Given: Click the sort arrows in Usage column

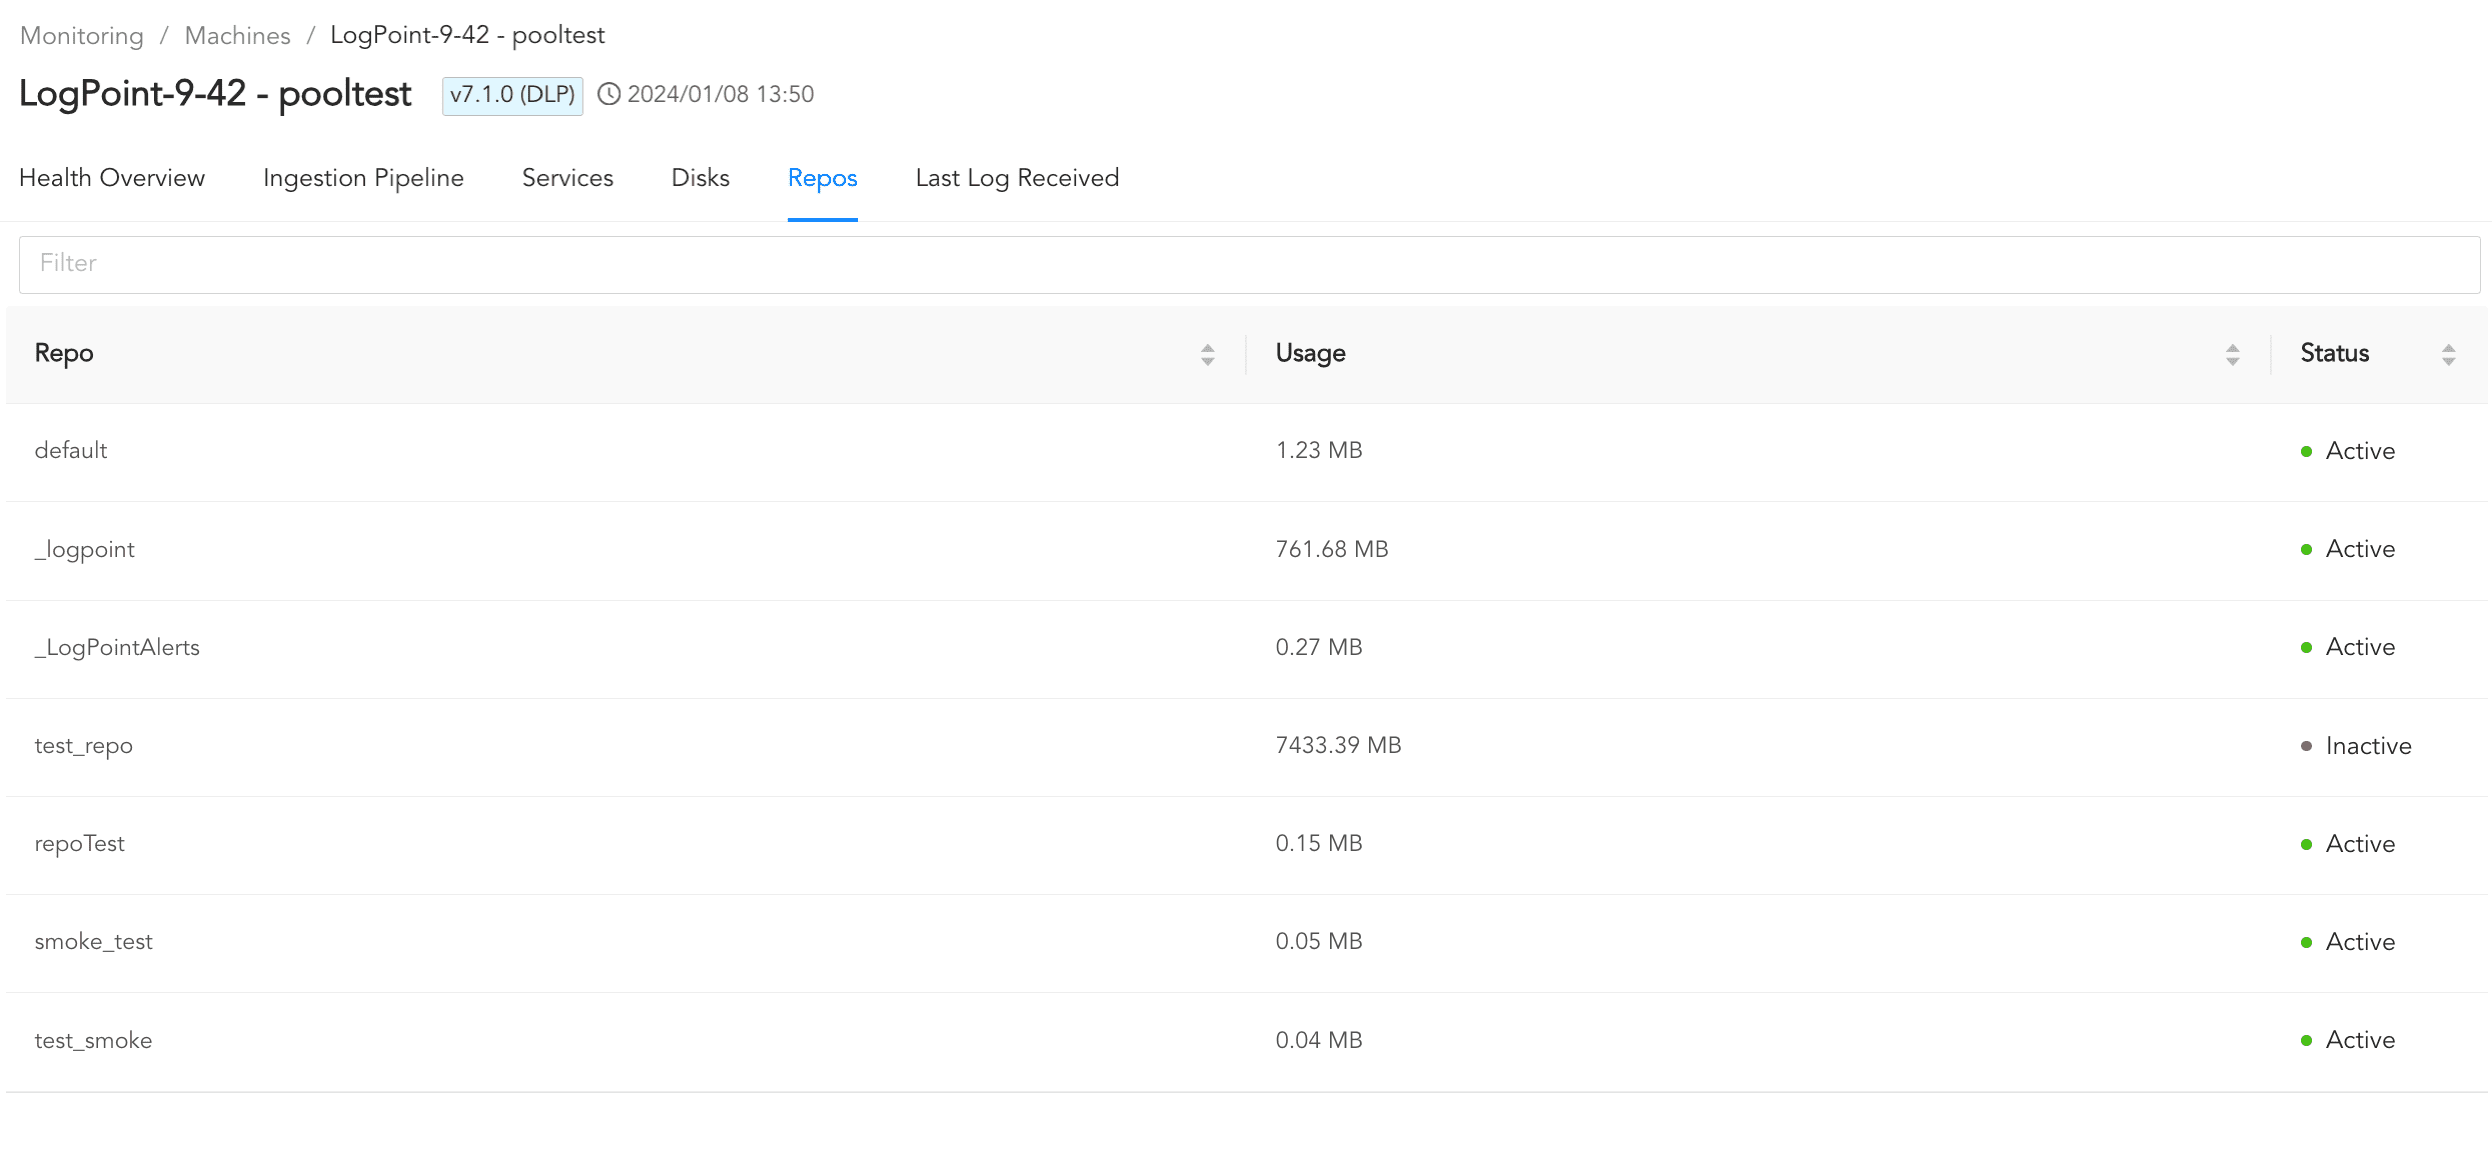Looking at the screenshot, I should tap(2232, 354).
